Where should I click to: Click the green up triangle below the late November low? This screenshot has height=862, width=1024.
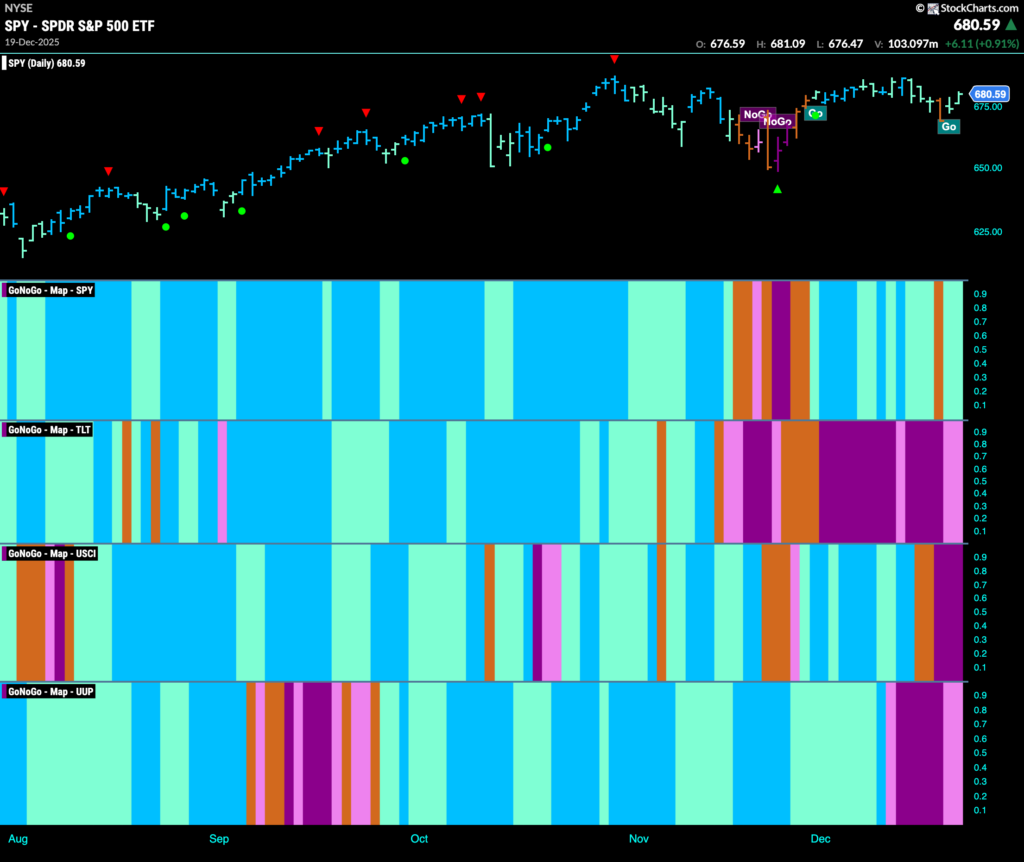(777, 189)
